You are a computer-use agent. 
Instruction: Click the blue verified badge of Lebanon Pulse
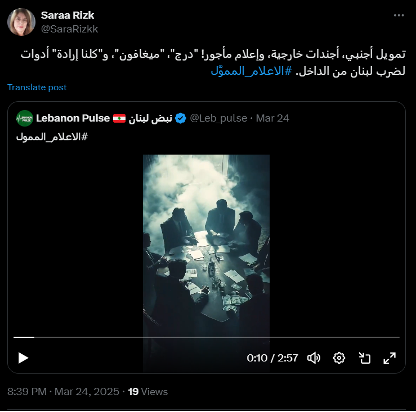click(x=180, y=118)
